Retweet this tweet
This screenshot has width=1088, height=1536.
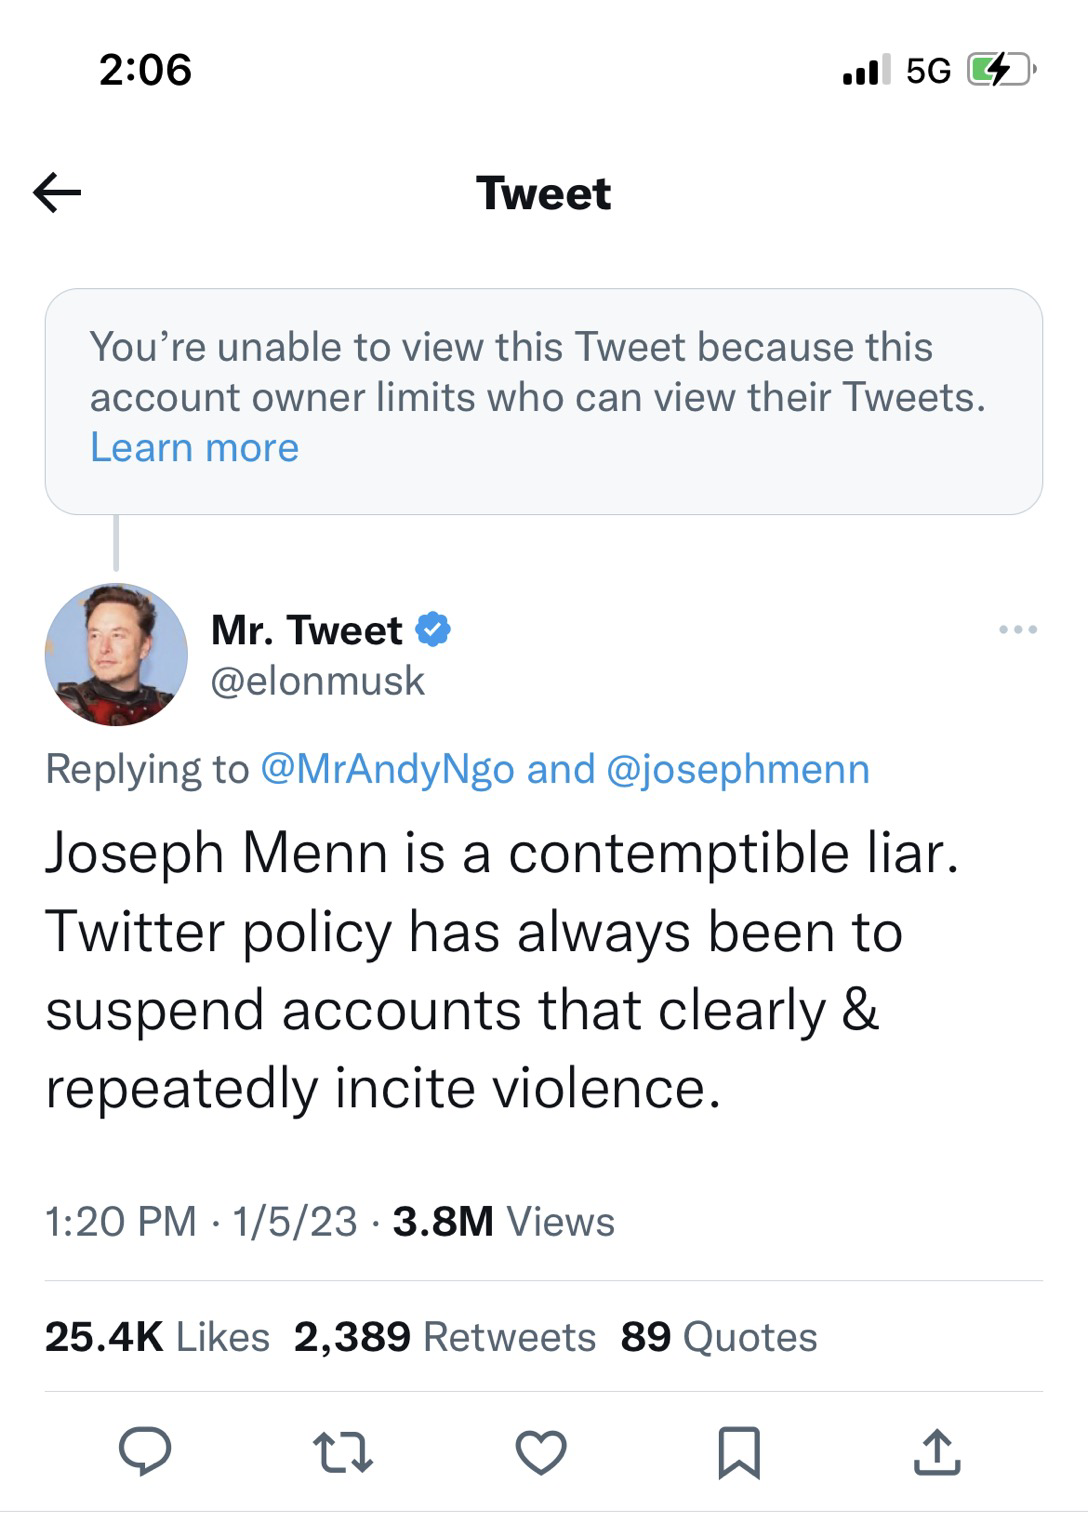point(343,1452)
